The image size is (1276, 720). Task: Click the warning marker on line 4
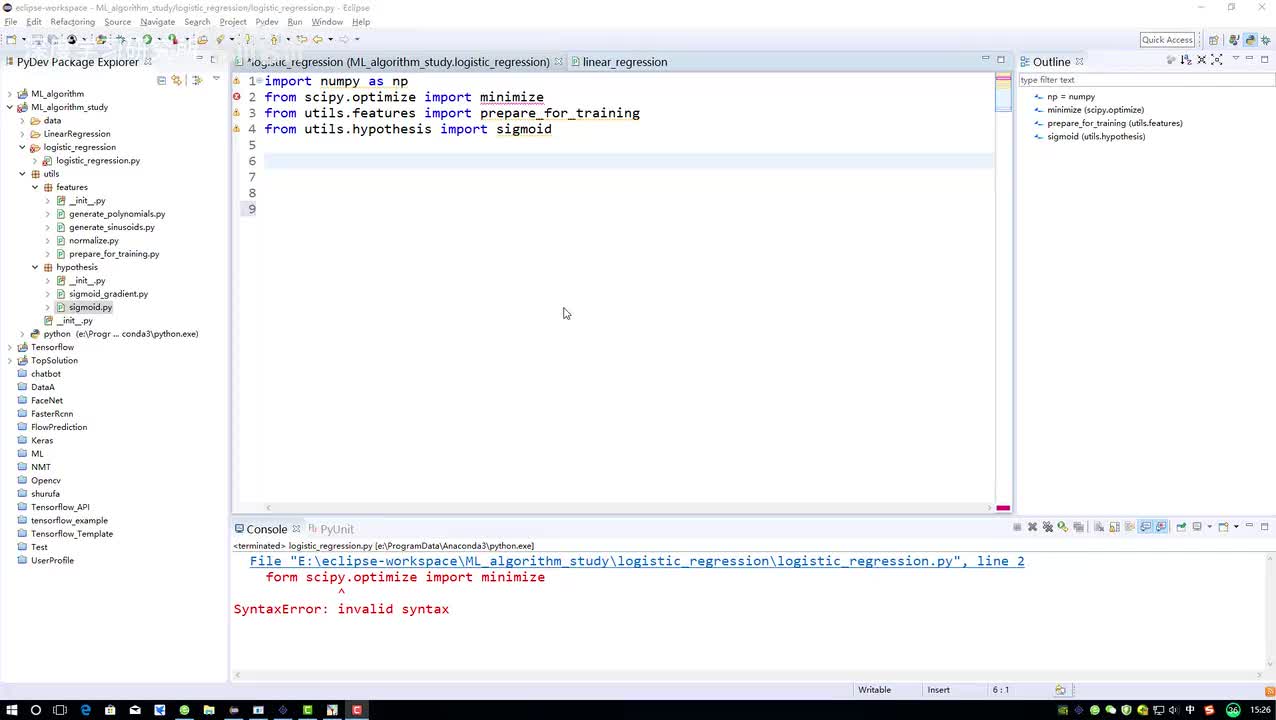tap(237, 129)
